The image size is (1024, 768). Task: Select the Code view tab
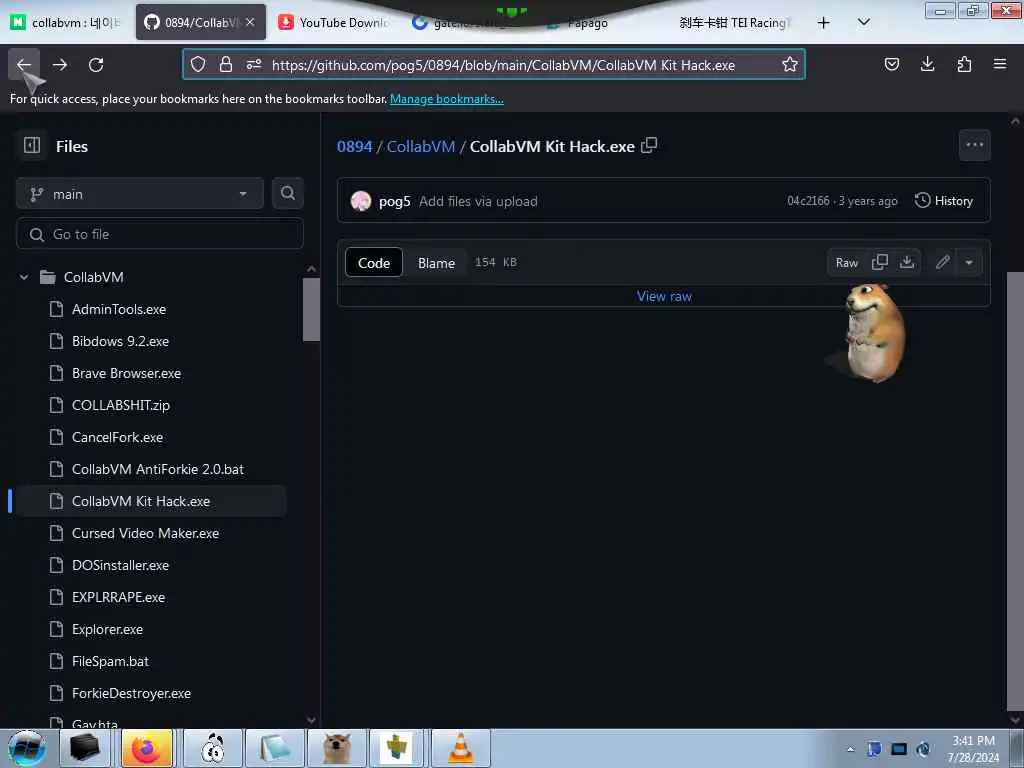(374, 263)
